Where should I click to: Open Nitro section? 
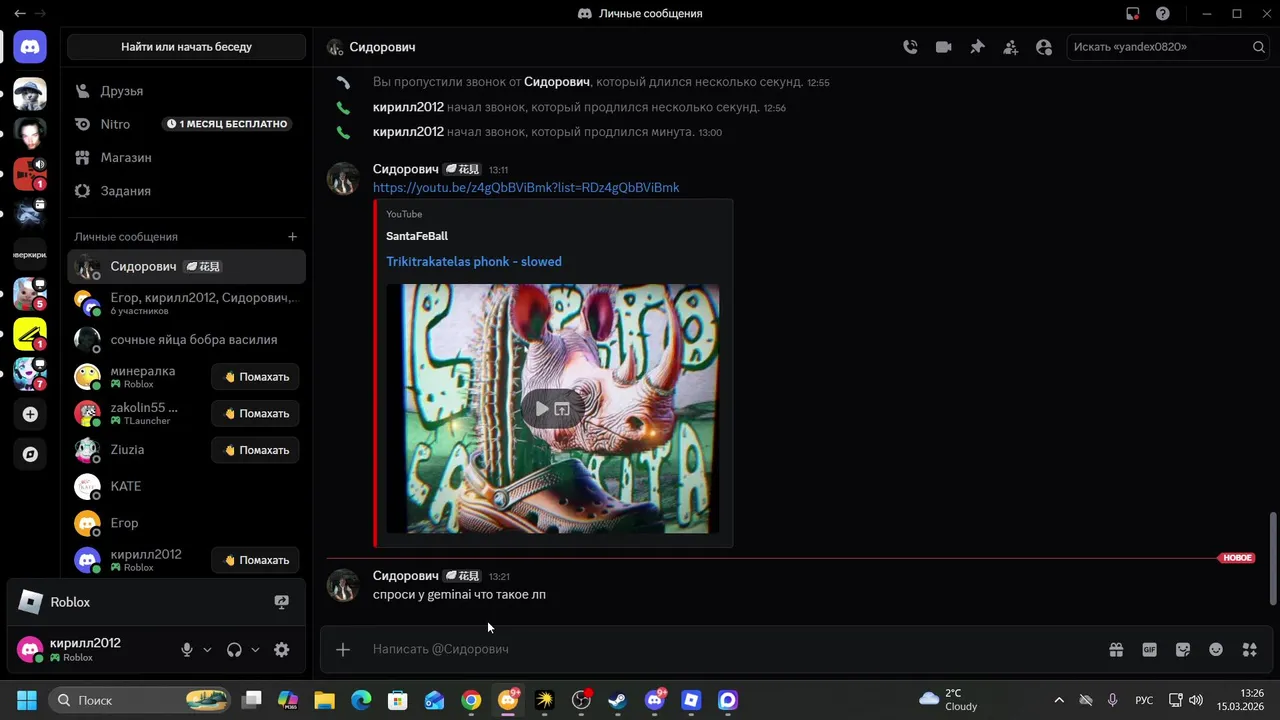coord(186,124)
